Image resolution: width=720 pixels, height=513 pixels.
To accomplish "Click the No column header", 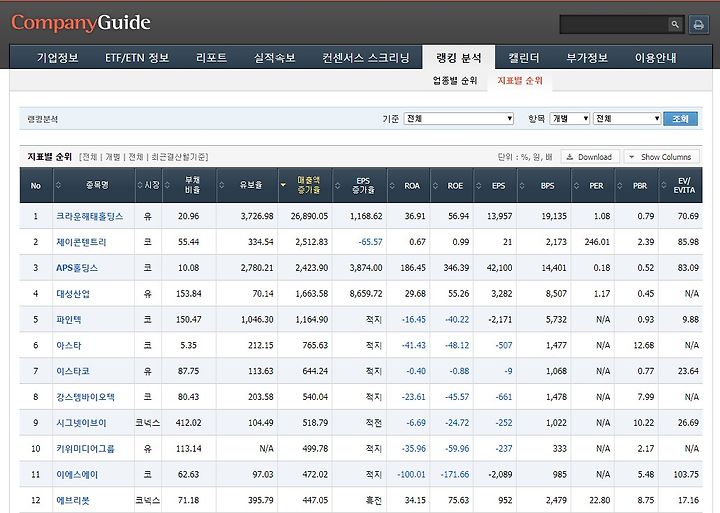I will coord(36,186).
